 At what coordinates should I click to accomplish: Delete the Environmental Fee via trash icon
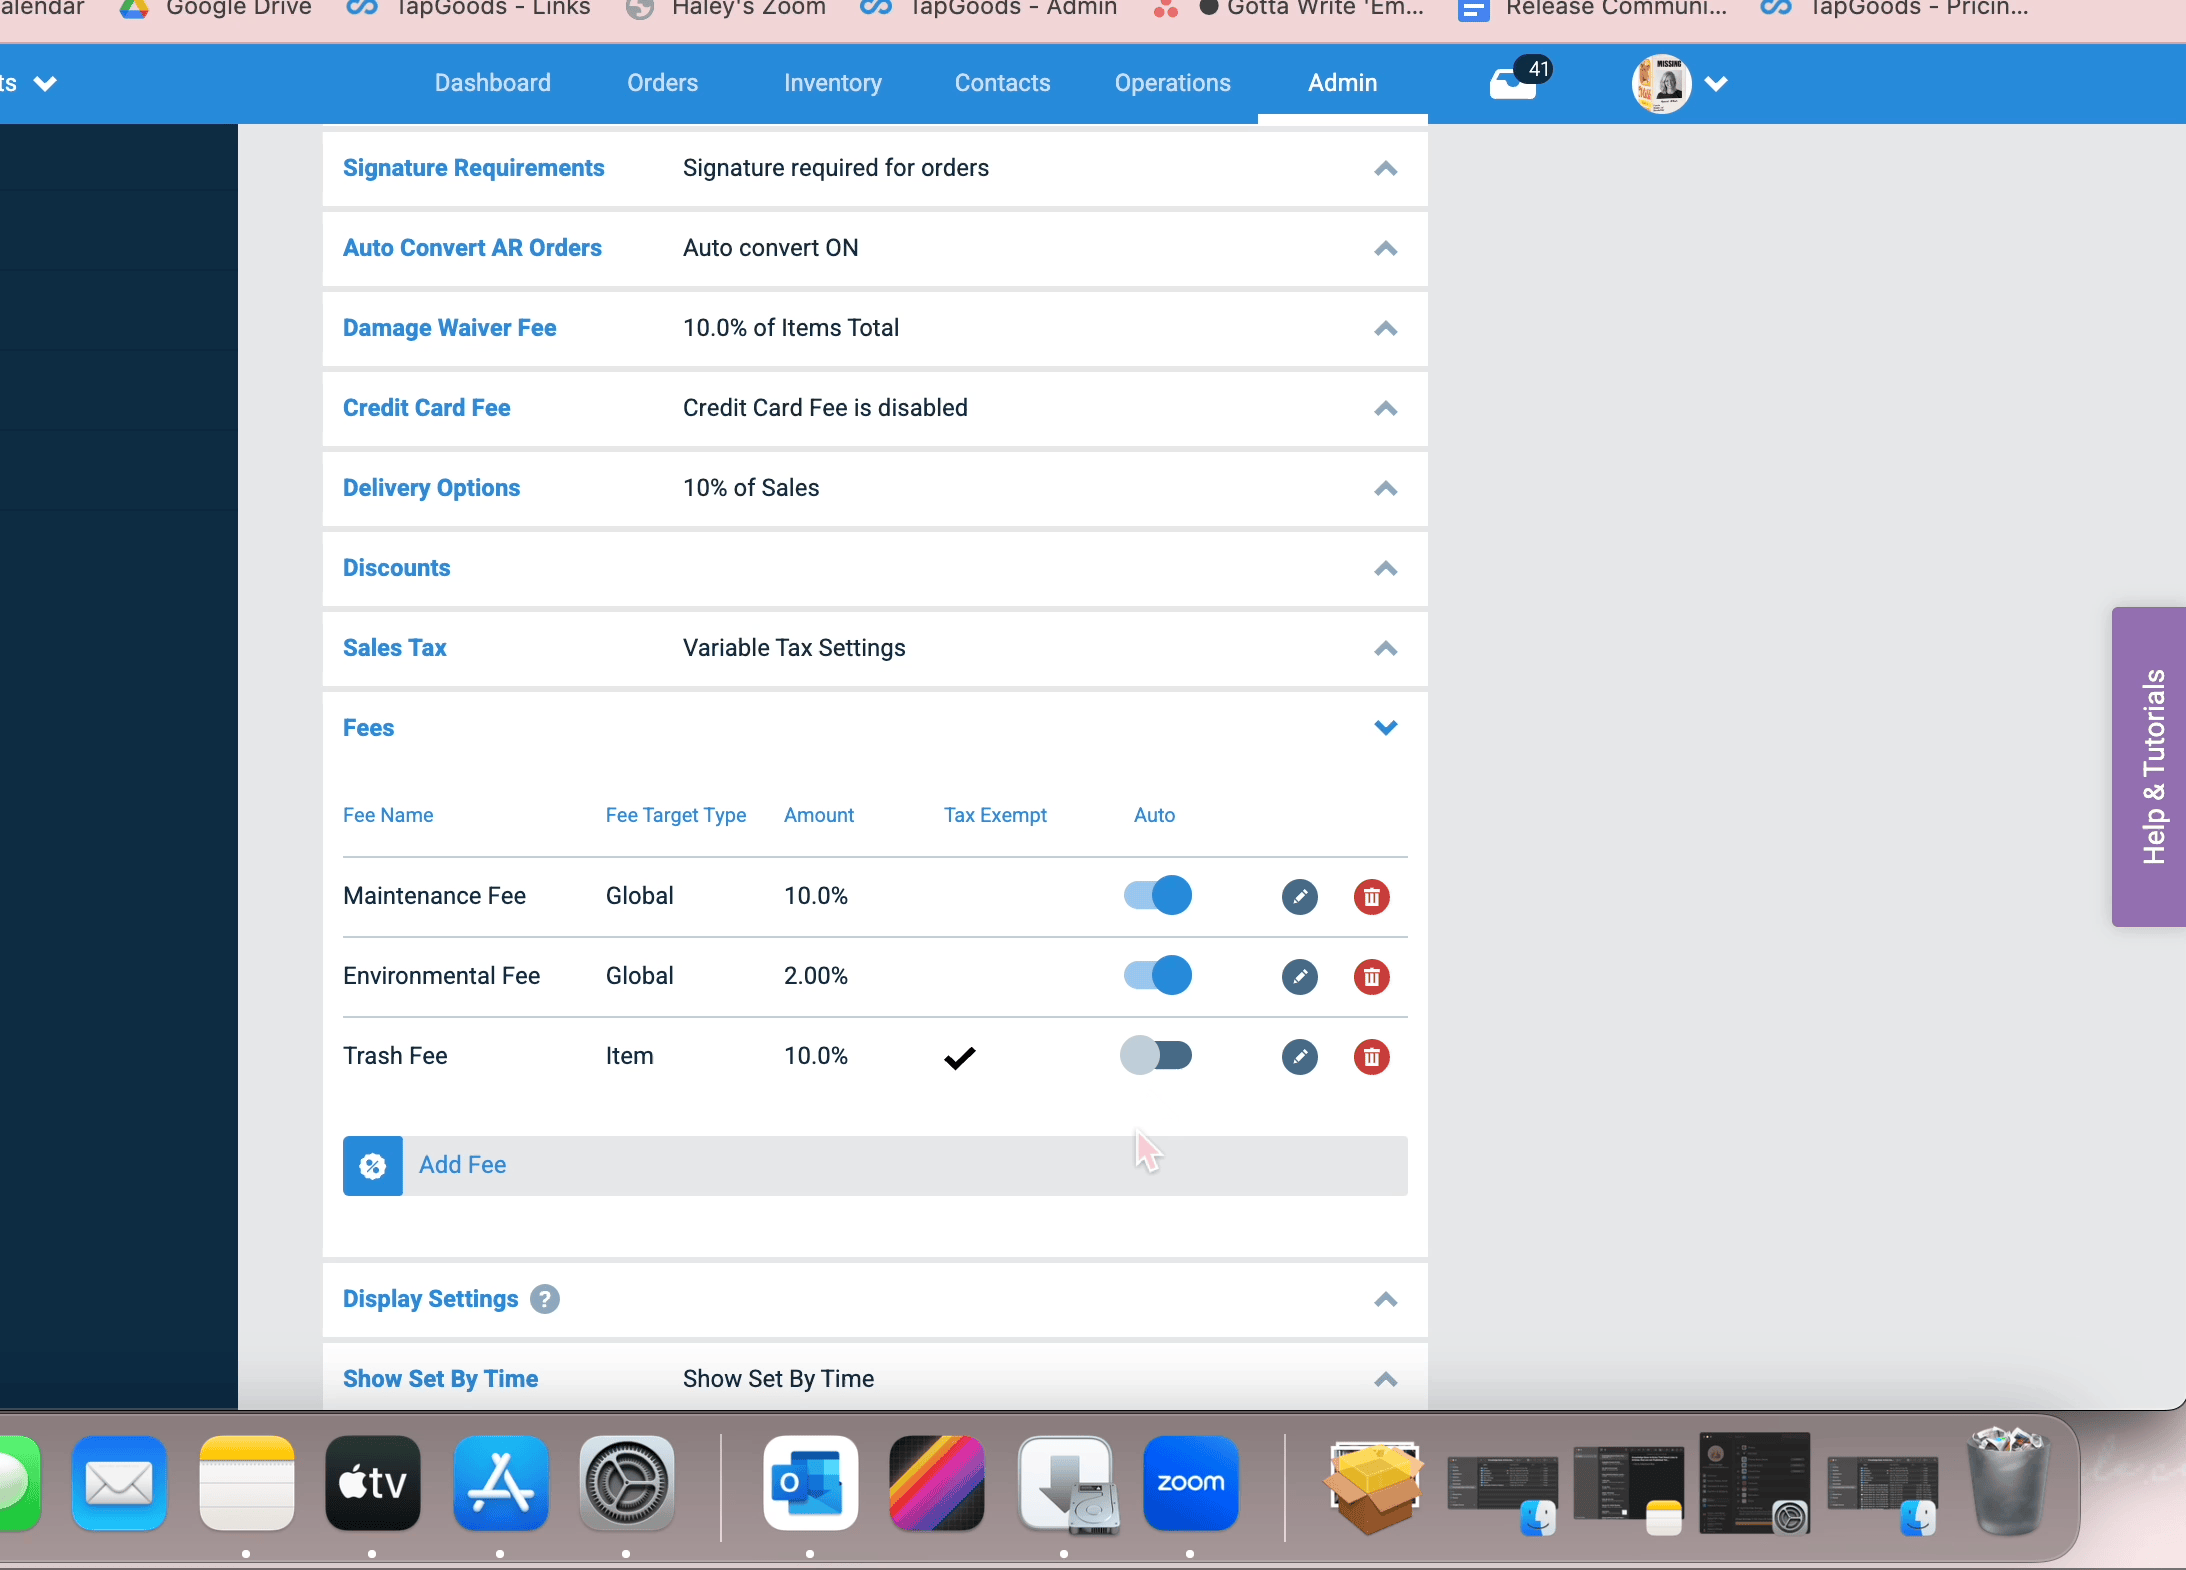pos(1371,976)
